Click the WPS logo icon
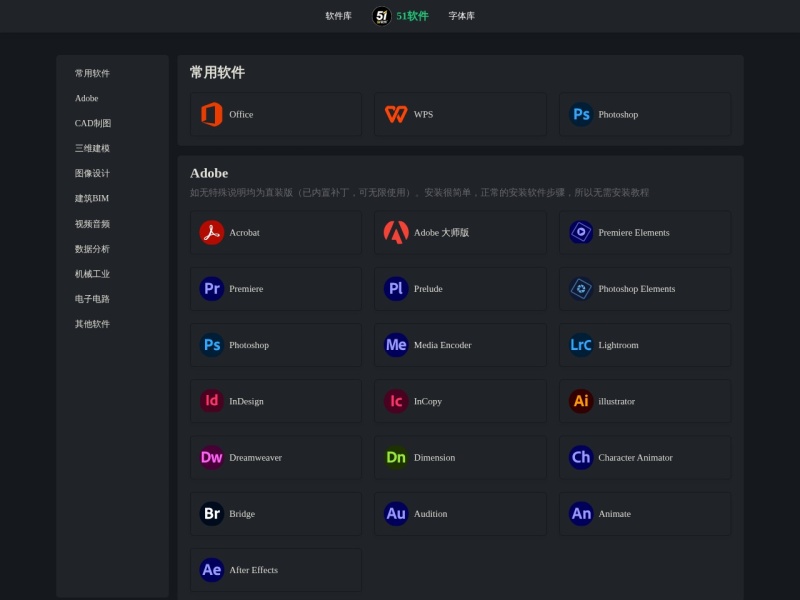Viewport: 800px width, 600px height. 396,114
